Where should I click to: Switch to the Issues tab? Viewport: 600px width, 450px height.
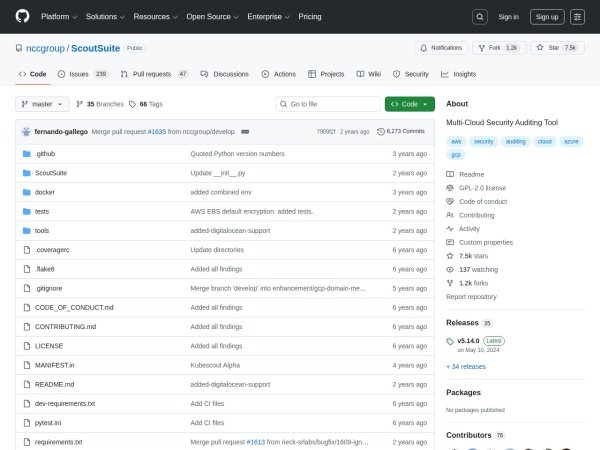pos(83,74)
